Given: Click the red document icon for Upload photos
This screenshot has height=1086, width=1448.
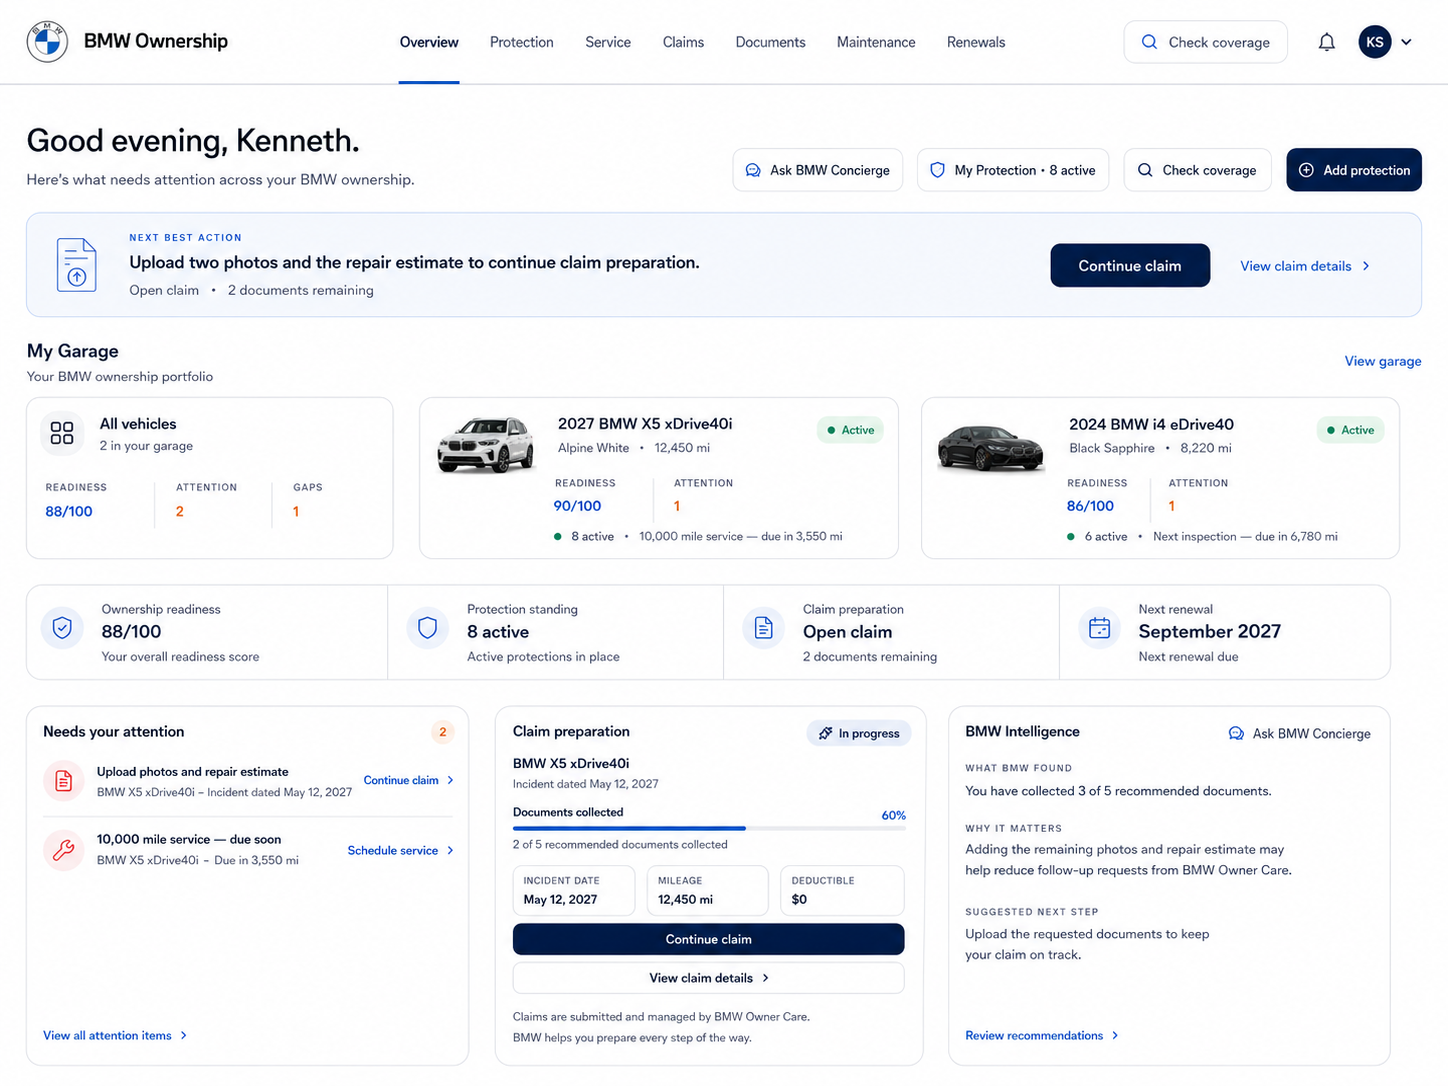Looking at the screenshot, I should [63, 781].
